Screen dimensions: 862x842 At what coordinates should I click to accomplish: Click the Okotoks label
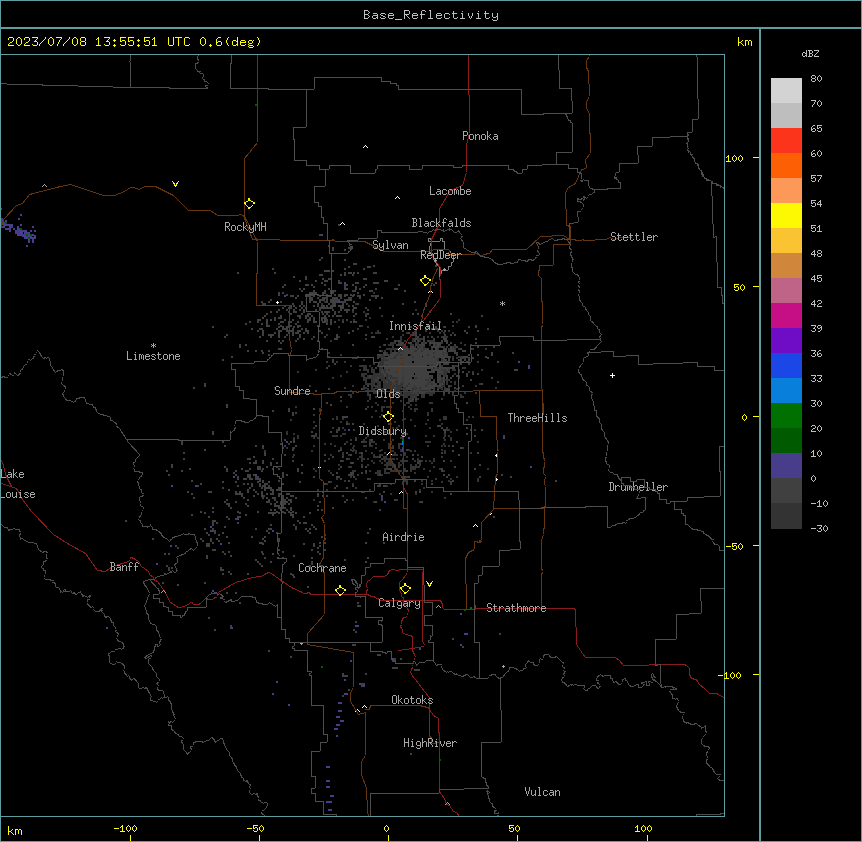(412, 700)
